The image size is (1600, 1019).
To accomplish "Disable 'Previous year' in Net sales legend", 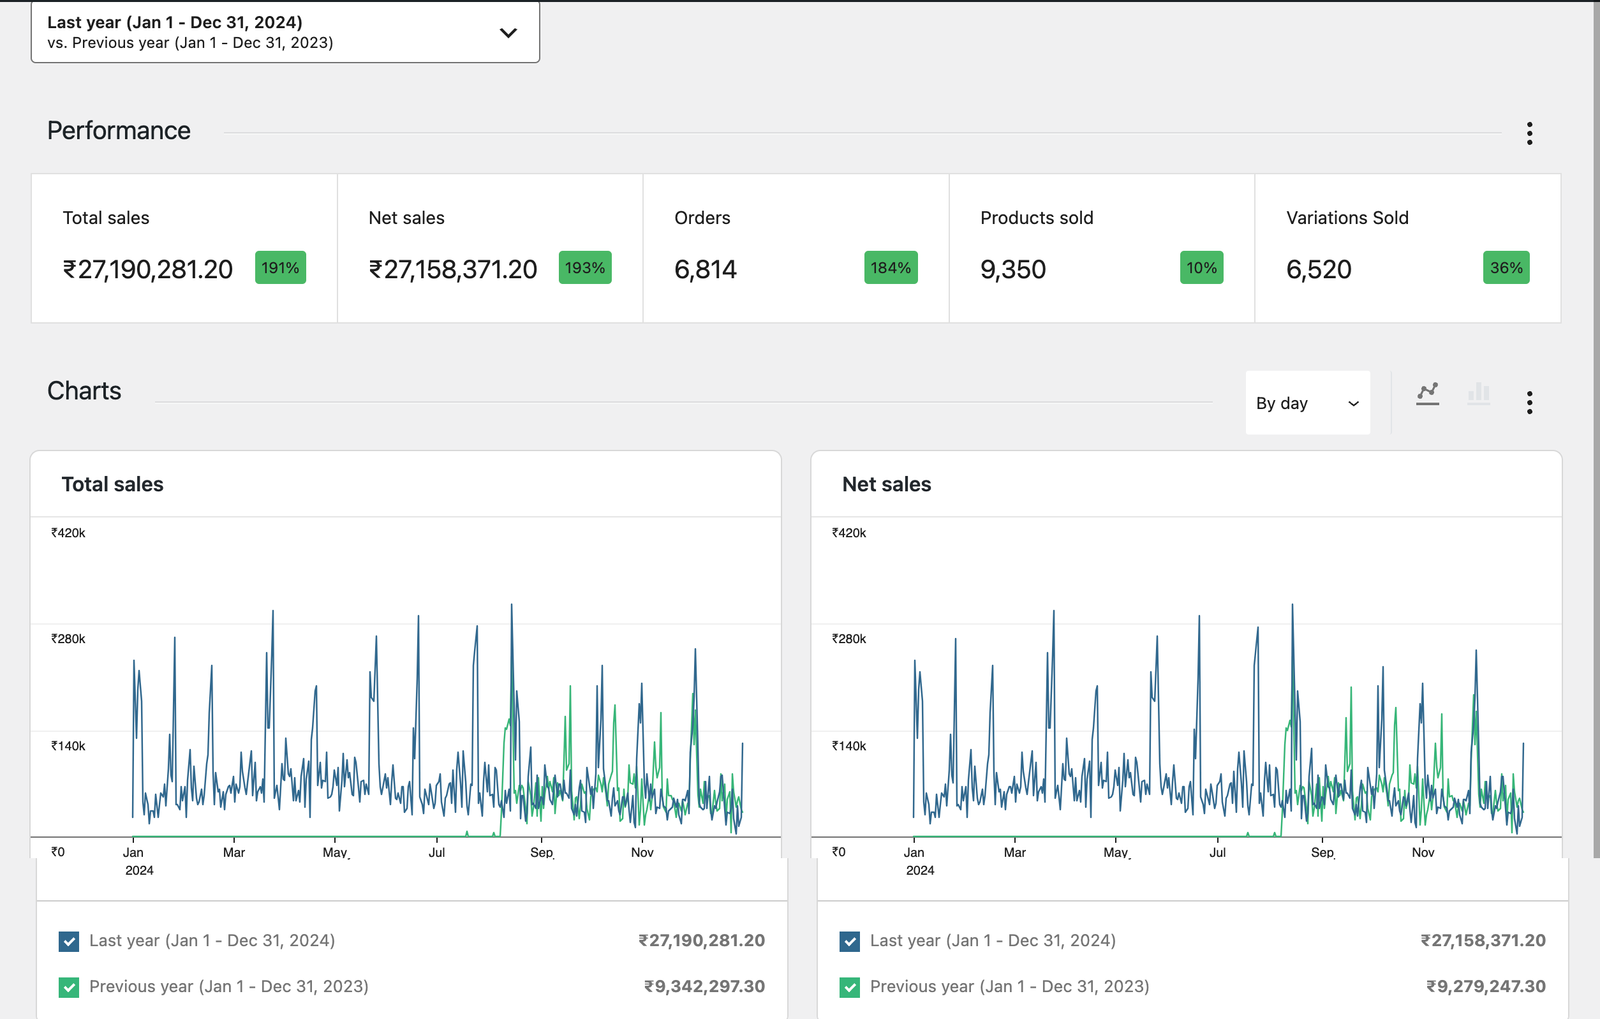I will point(849,987).
